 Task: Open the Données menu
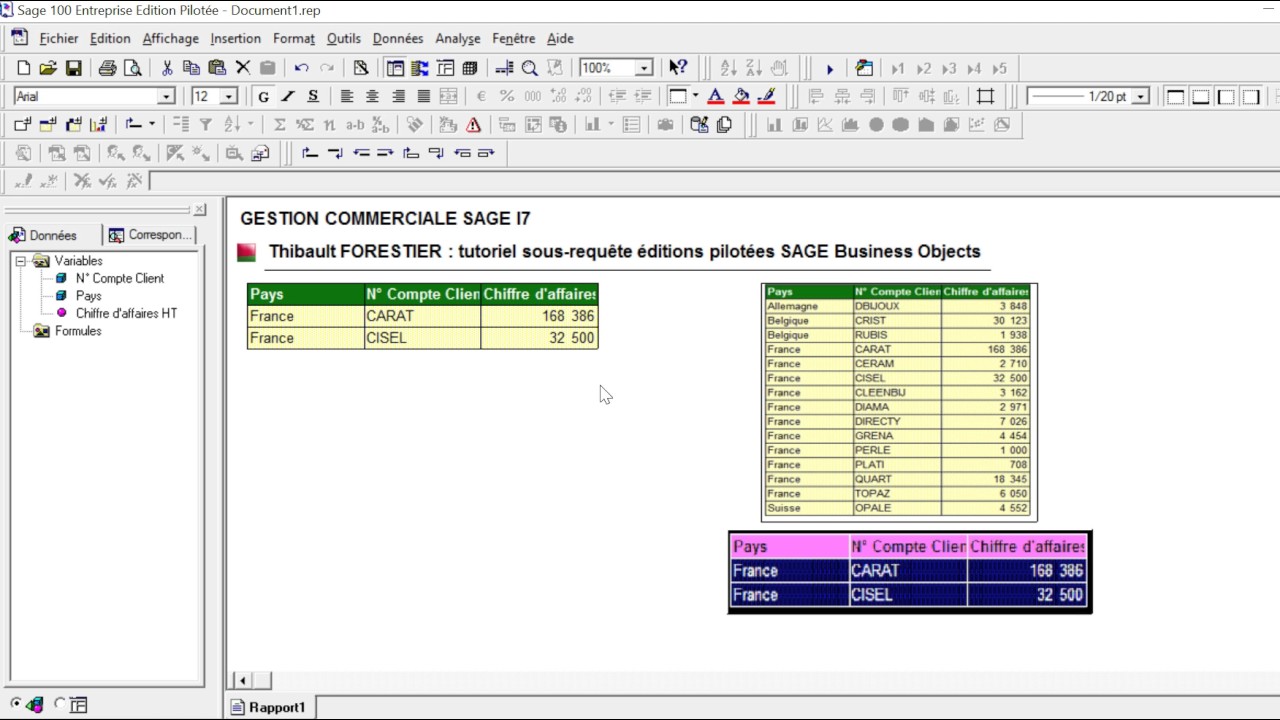click(398, 38)
